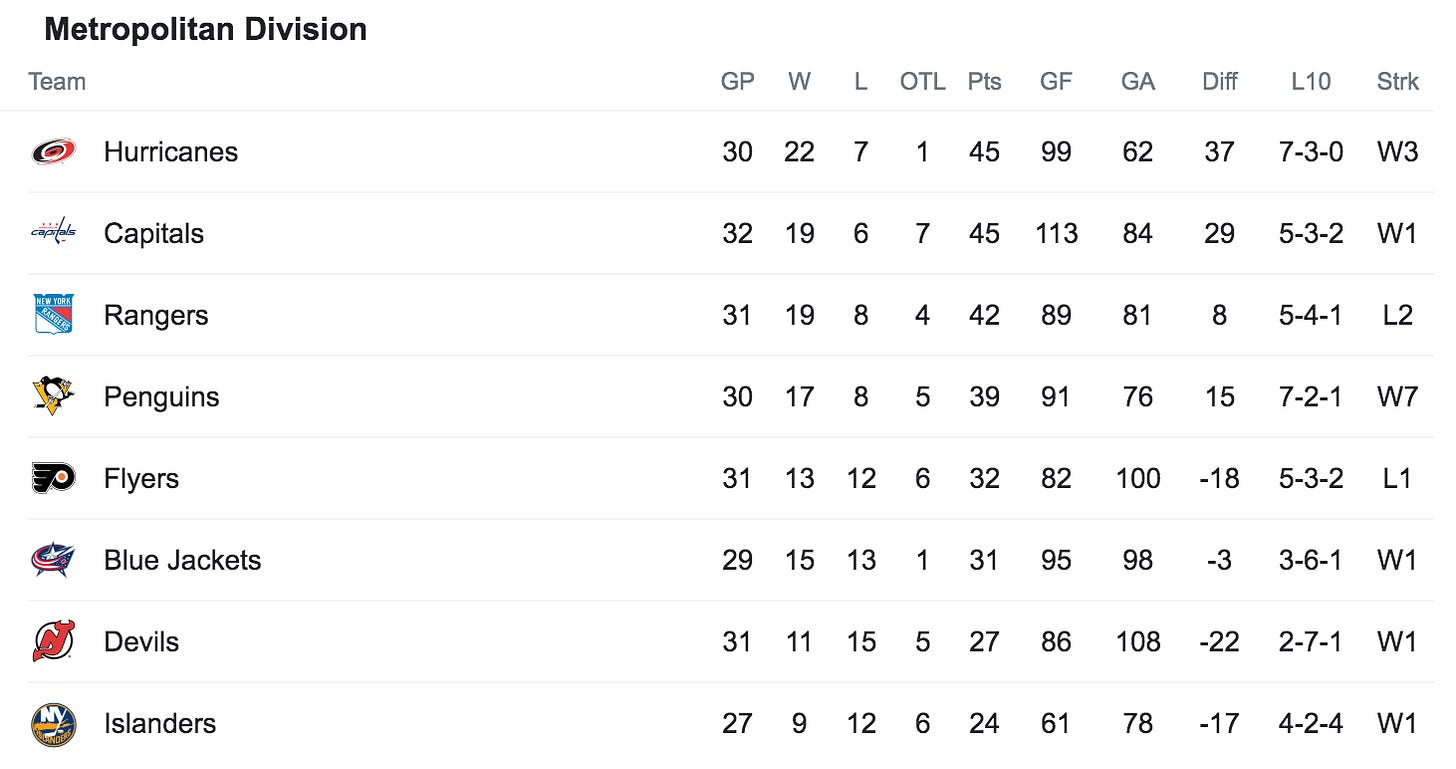Click the Strk column header

(1397, 82)
